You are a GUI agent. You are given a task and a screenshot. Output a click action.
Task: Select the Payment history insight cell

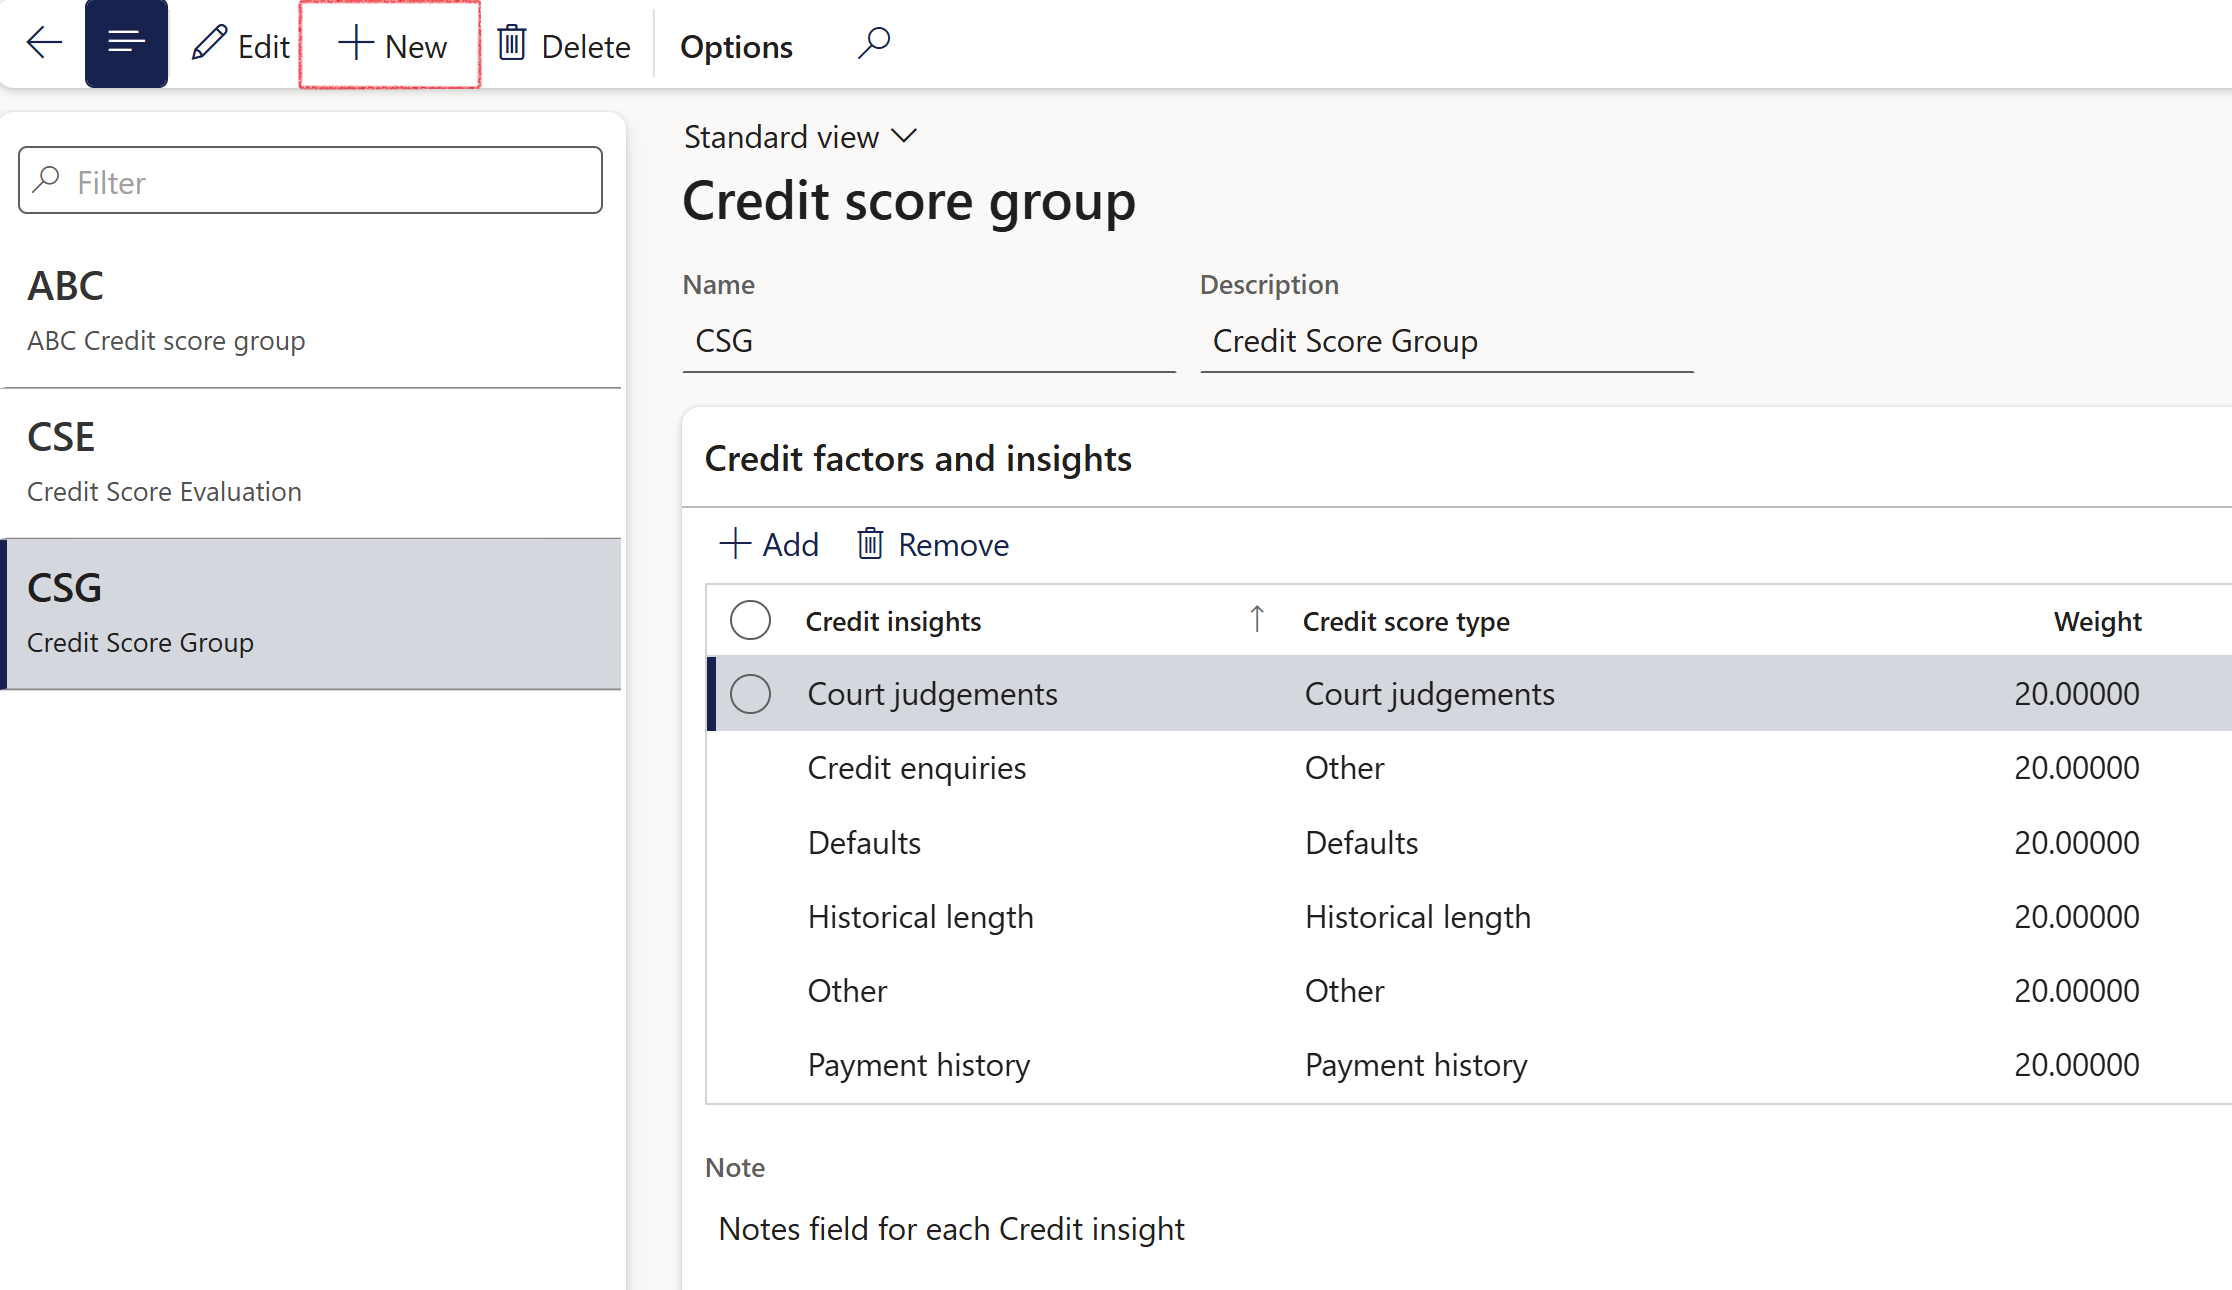[x=918, y=1065]
